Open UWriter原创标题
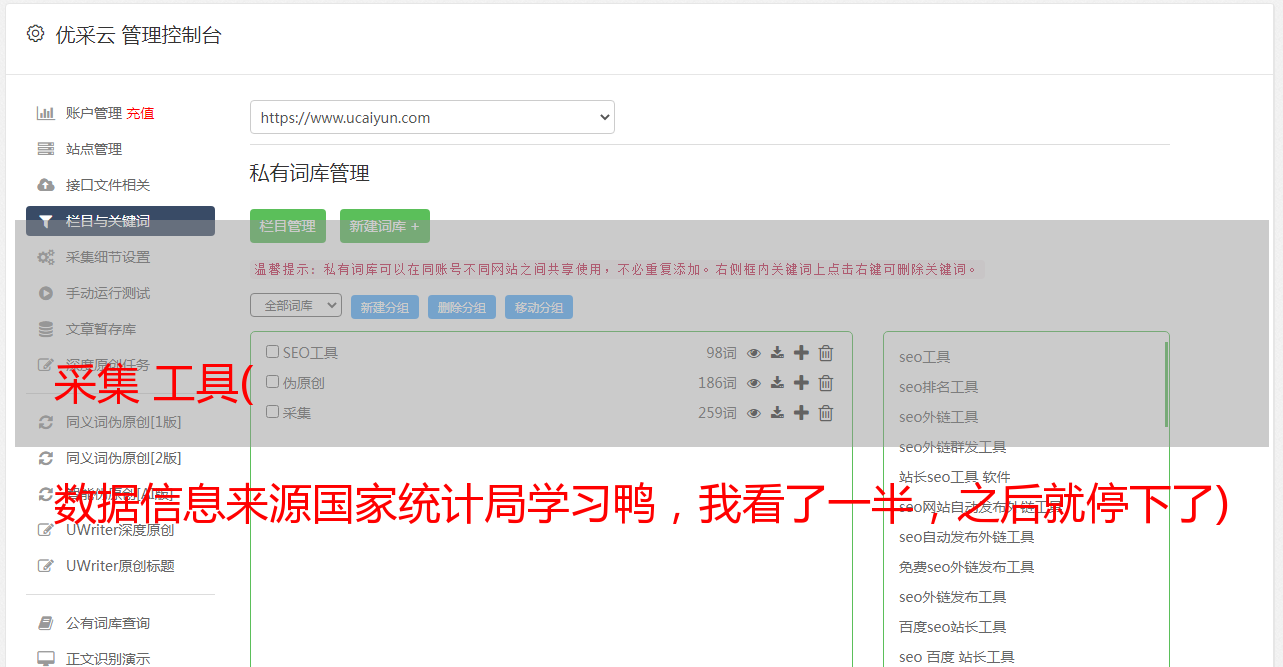 click(120, 566)
